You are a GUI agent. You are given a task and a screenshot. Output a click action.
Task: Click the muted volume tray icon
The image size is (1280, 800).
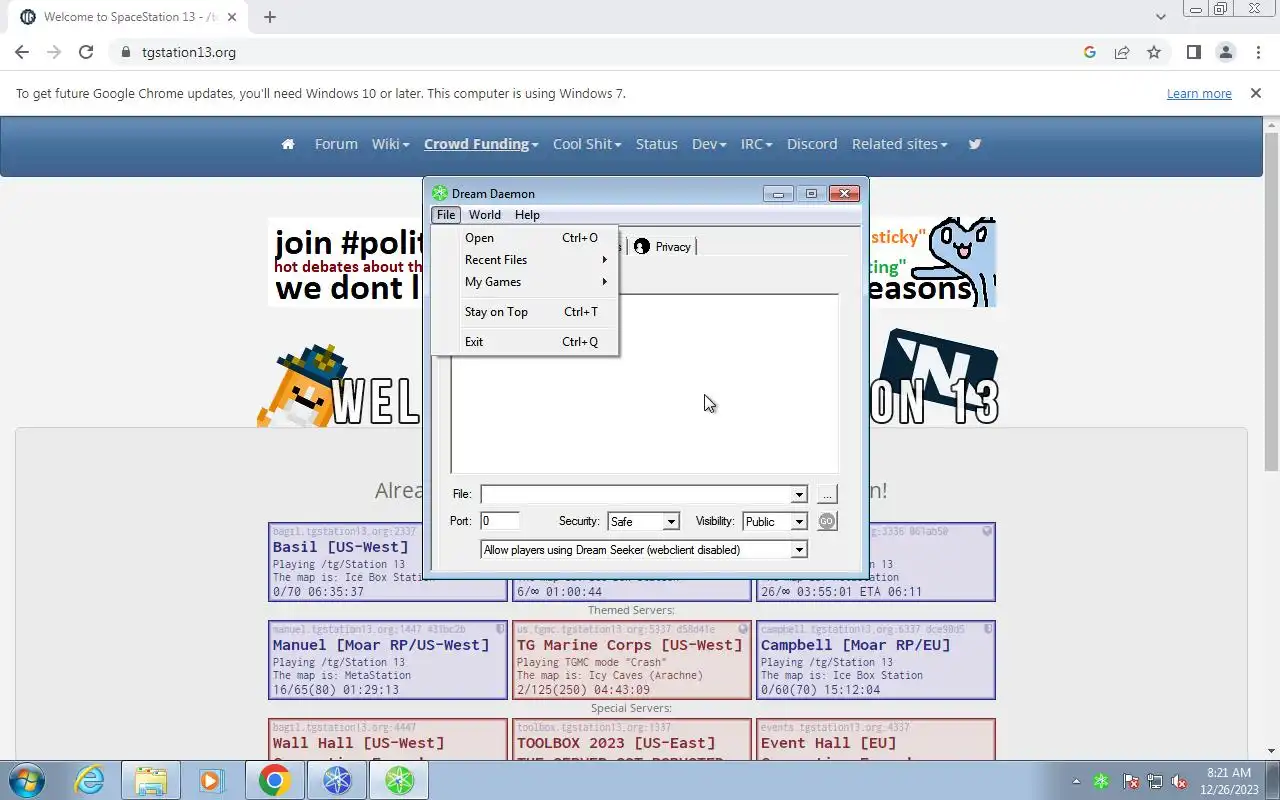pyautogui.click(x=1180, y=781)
